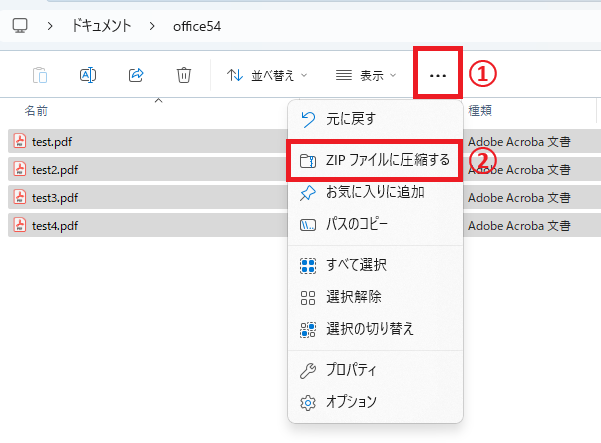The image size is (601, 443).
Task: Choose 選択解除 menu item
Action: coord(375,297)
